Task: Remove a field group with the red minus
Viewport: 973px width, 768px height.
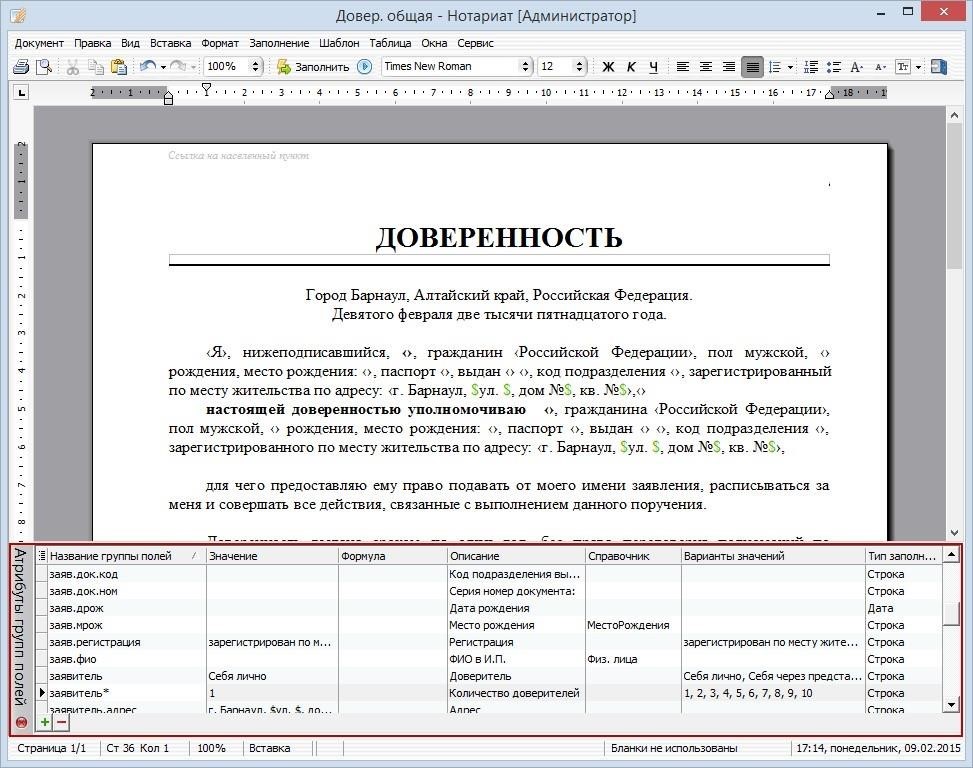Action: pos(61,721)
